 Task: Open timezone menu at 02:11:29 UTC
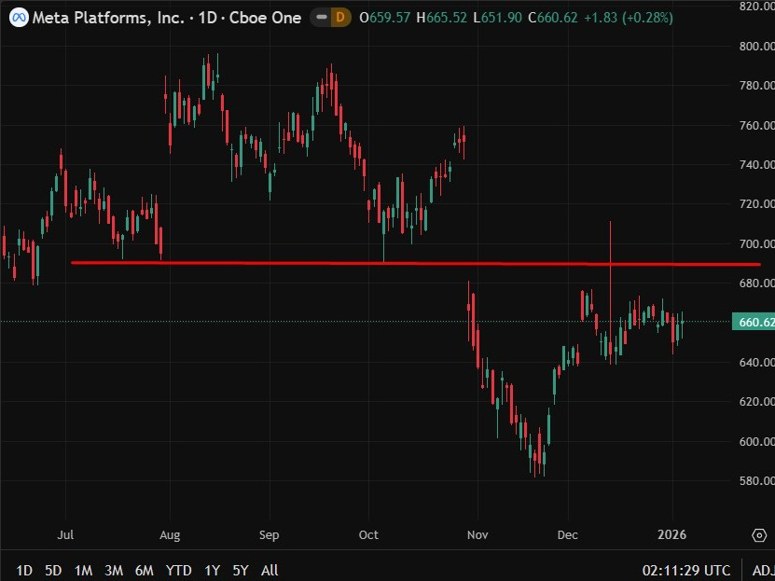(686, 570)
